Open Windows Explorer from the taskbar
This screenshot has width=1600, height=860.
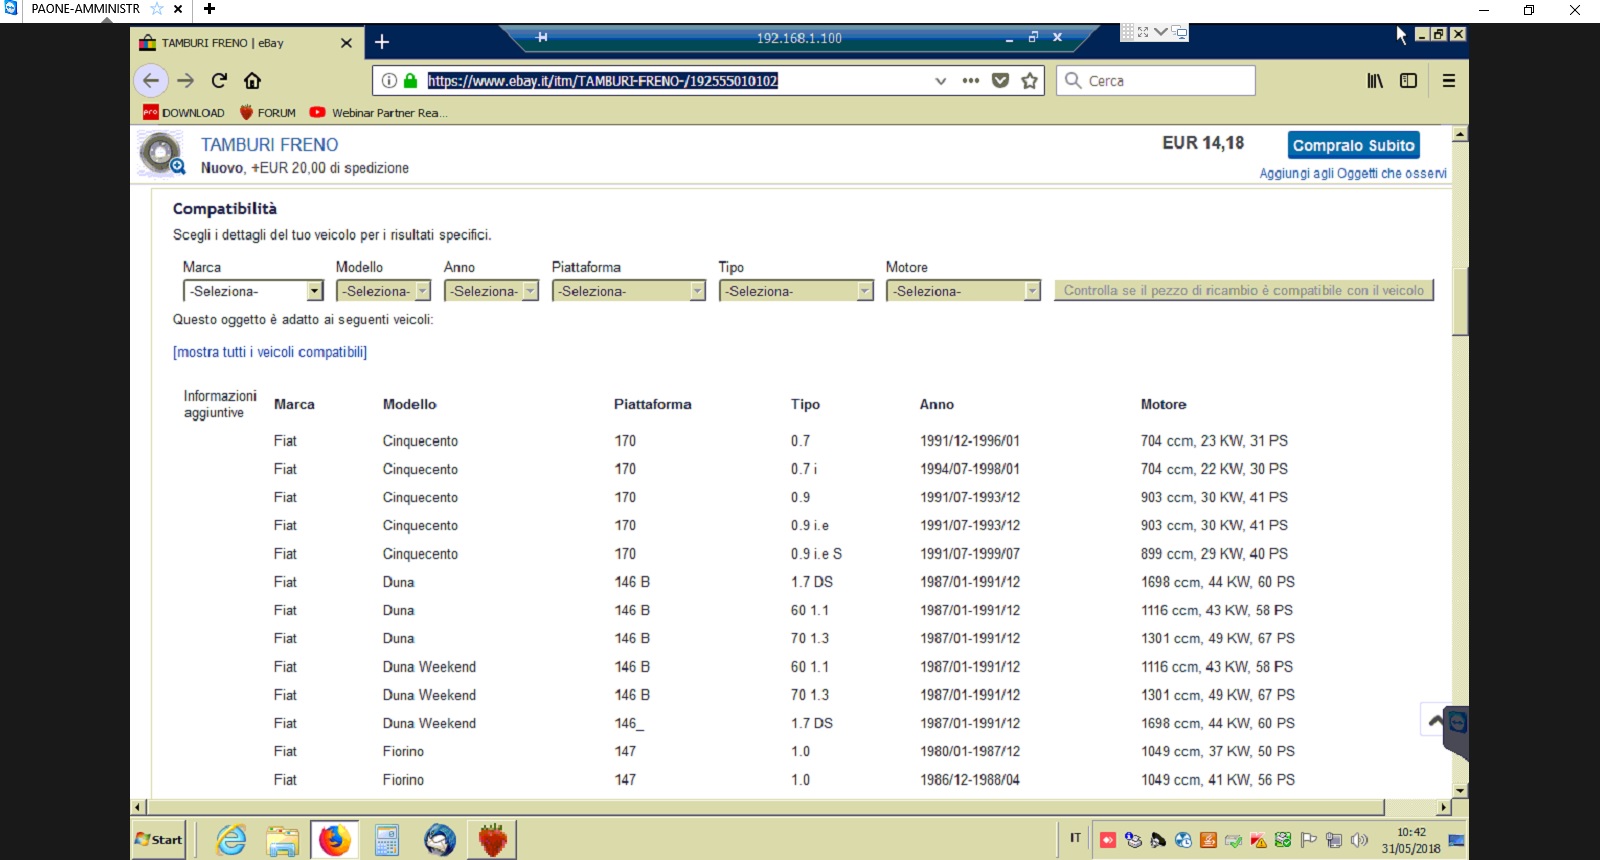[x=283, y=840]
